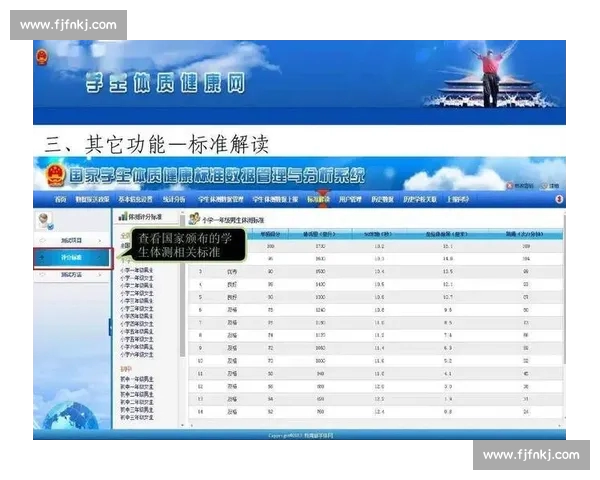Open 初中三年级男生 standard in tree
This screenshot has height=480, width=600.
137,410
